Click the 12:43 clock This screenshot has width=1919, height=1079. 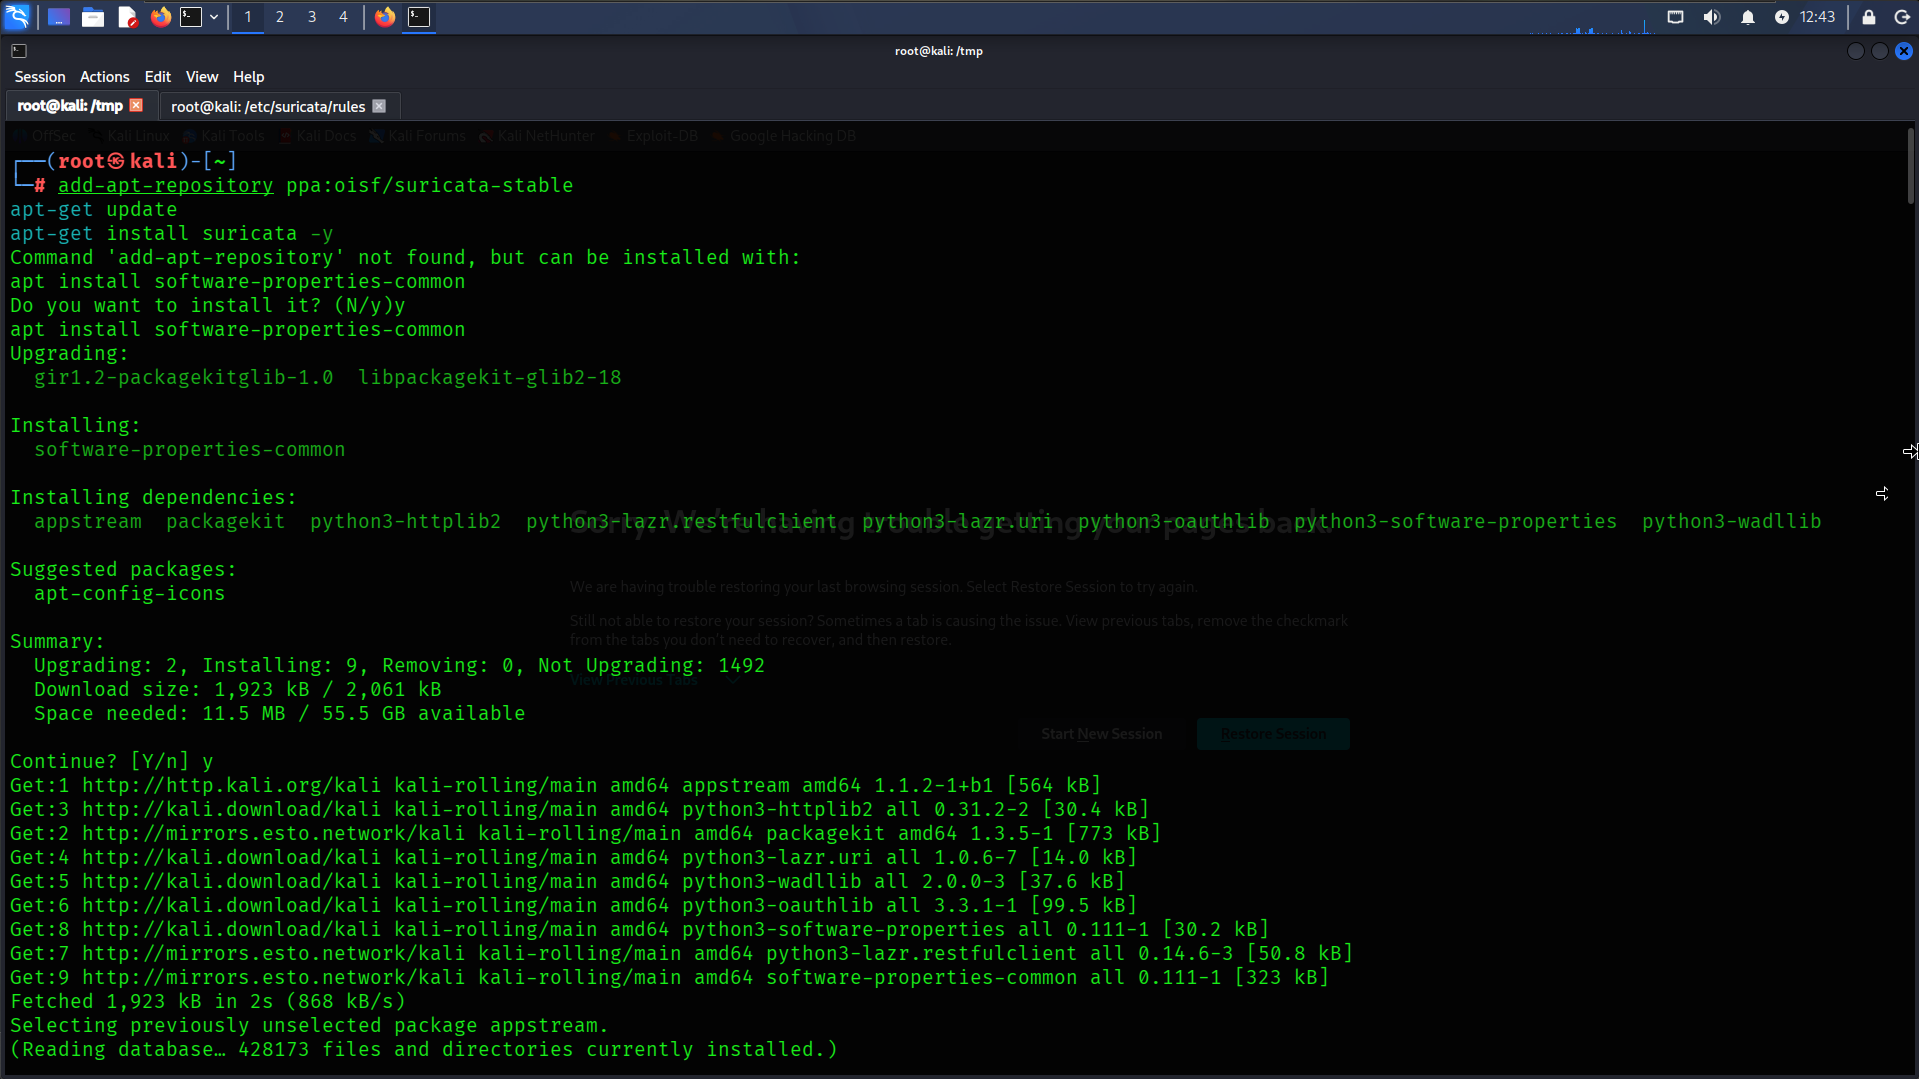(1817, 17)
